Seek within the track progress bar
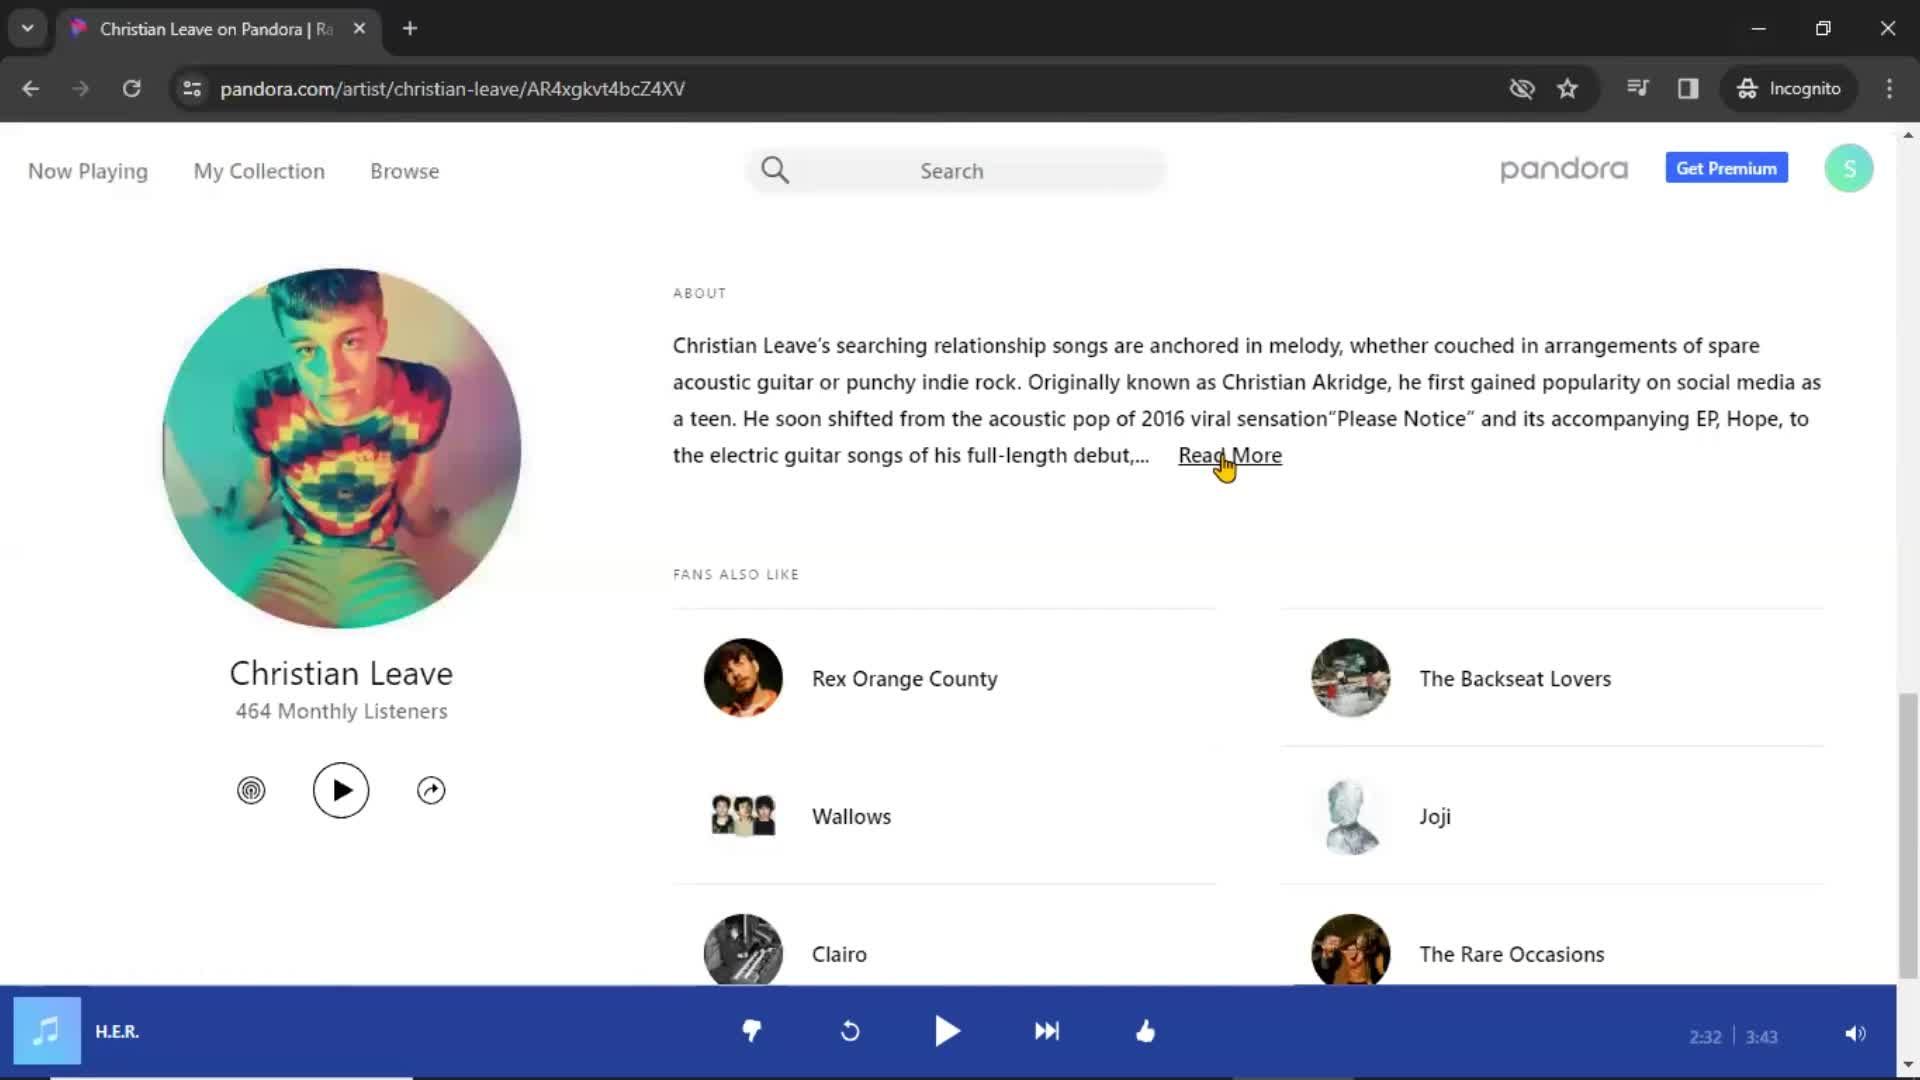This screenshot has width=1920, height=1080. click(948, 1077)
